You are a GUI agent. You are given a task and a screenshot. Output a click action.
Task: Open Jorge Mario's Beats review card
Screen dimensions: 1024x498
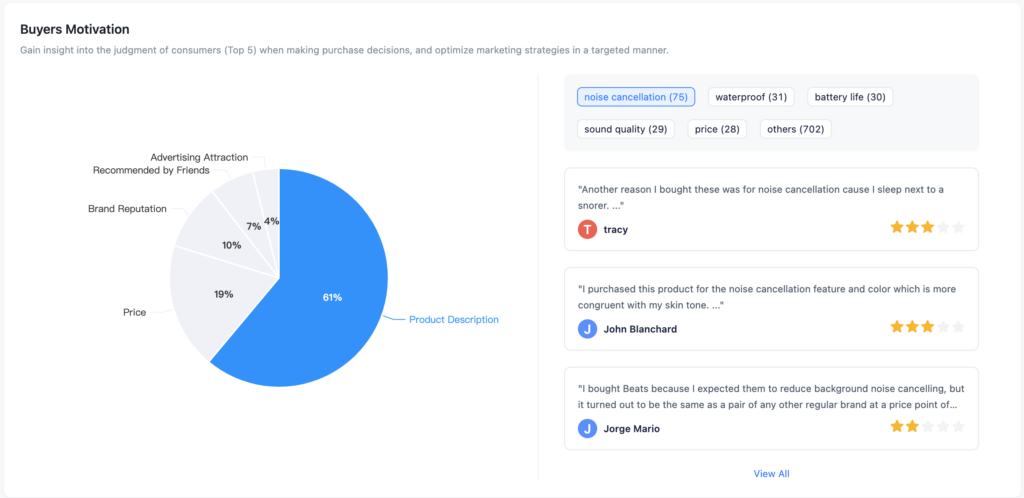771,408
